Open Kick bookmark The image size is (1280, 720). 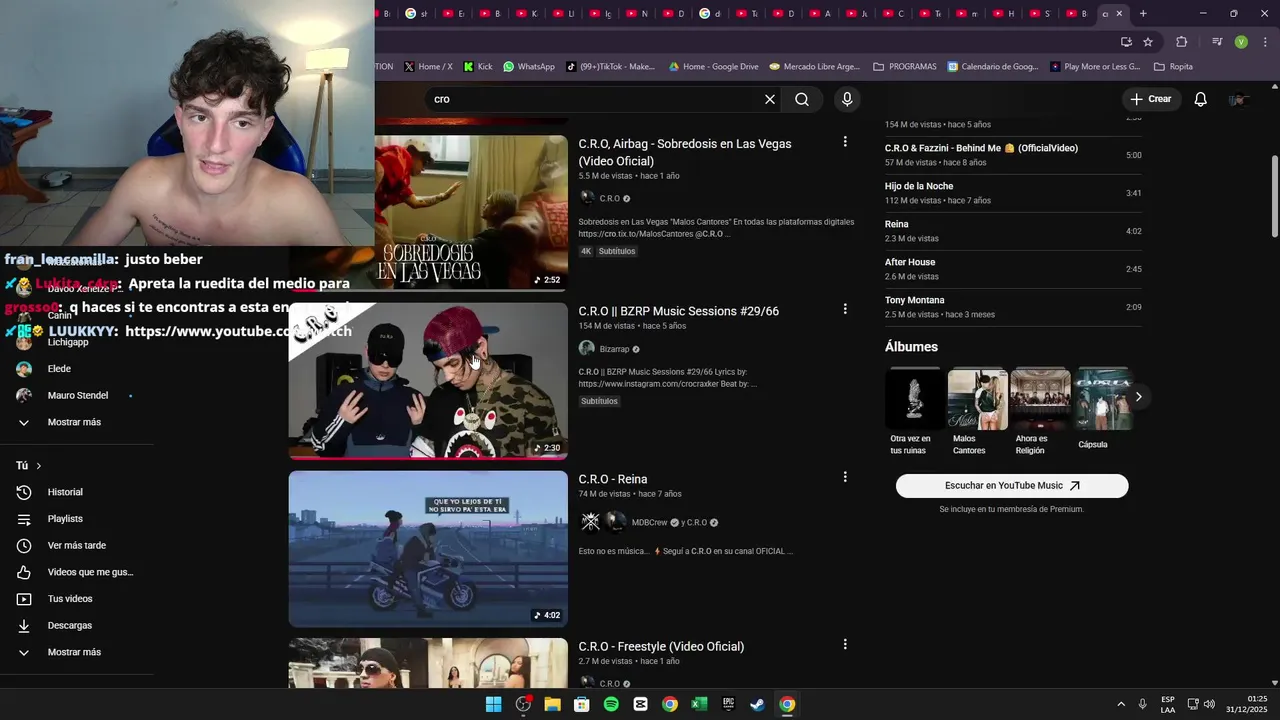pyautogui.click(x=477, y=67)
